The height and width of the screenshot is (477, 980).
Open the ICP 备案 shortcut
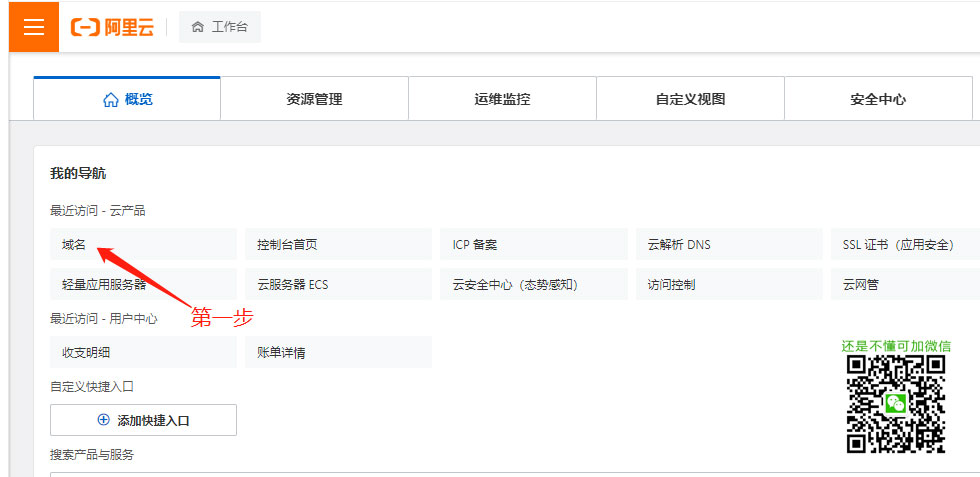click(x=534, y=244)
